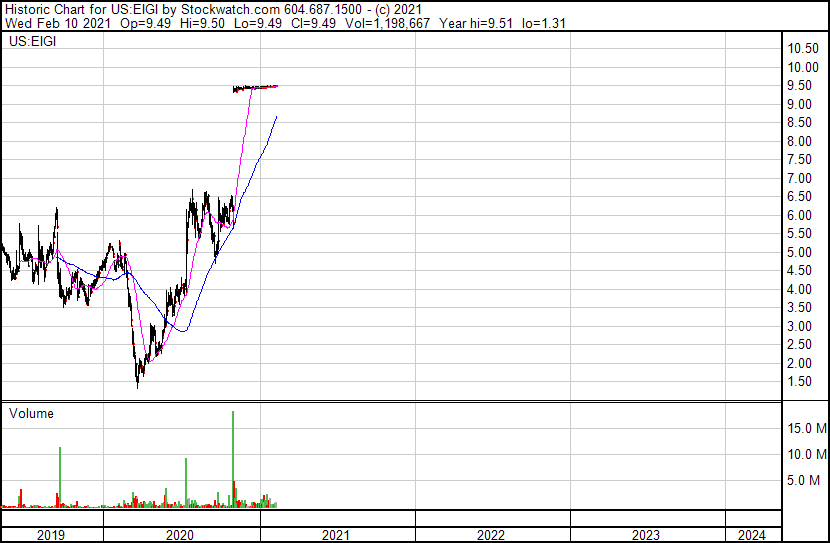Click the 10.00 price axis label

point(803,67)
